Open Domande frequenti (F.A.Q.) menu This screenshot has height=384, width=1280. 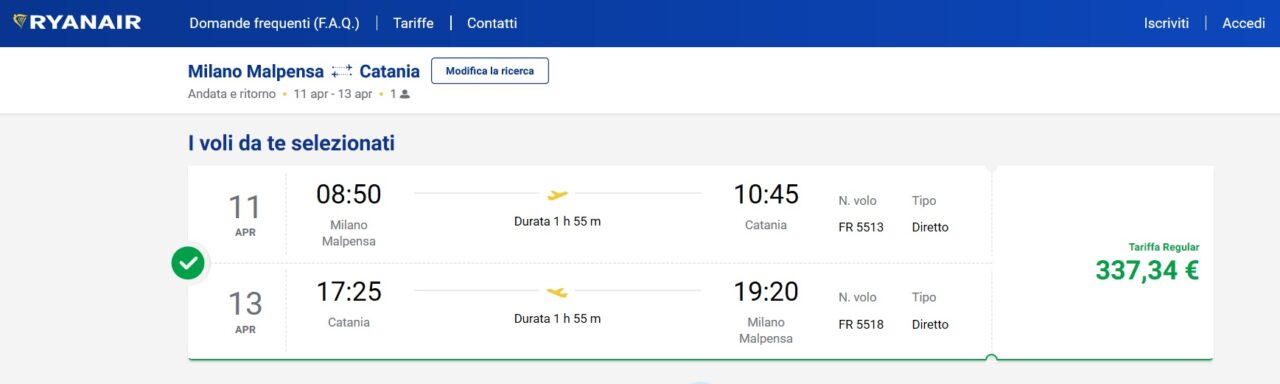pyautogui.click(x=275, y=23)
